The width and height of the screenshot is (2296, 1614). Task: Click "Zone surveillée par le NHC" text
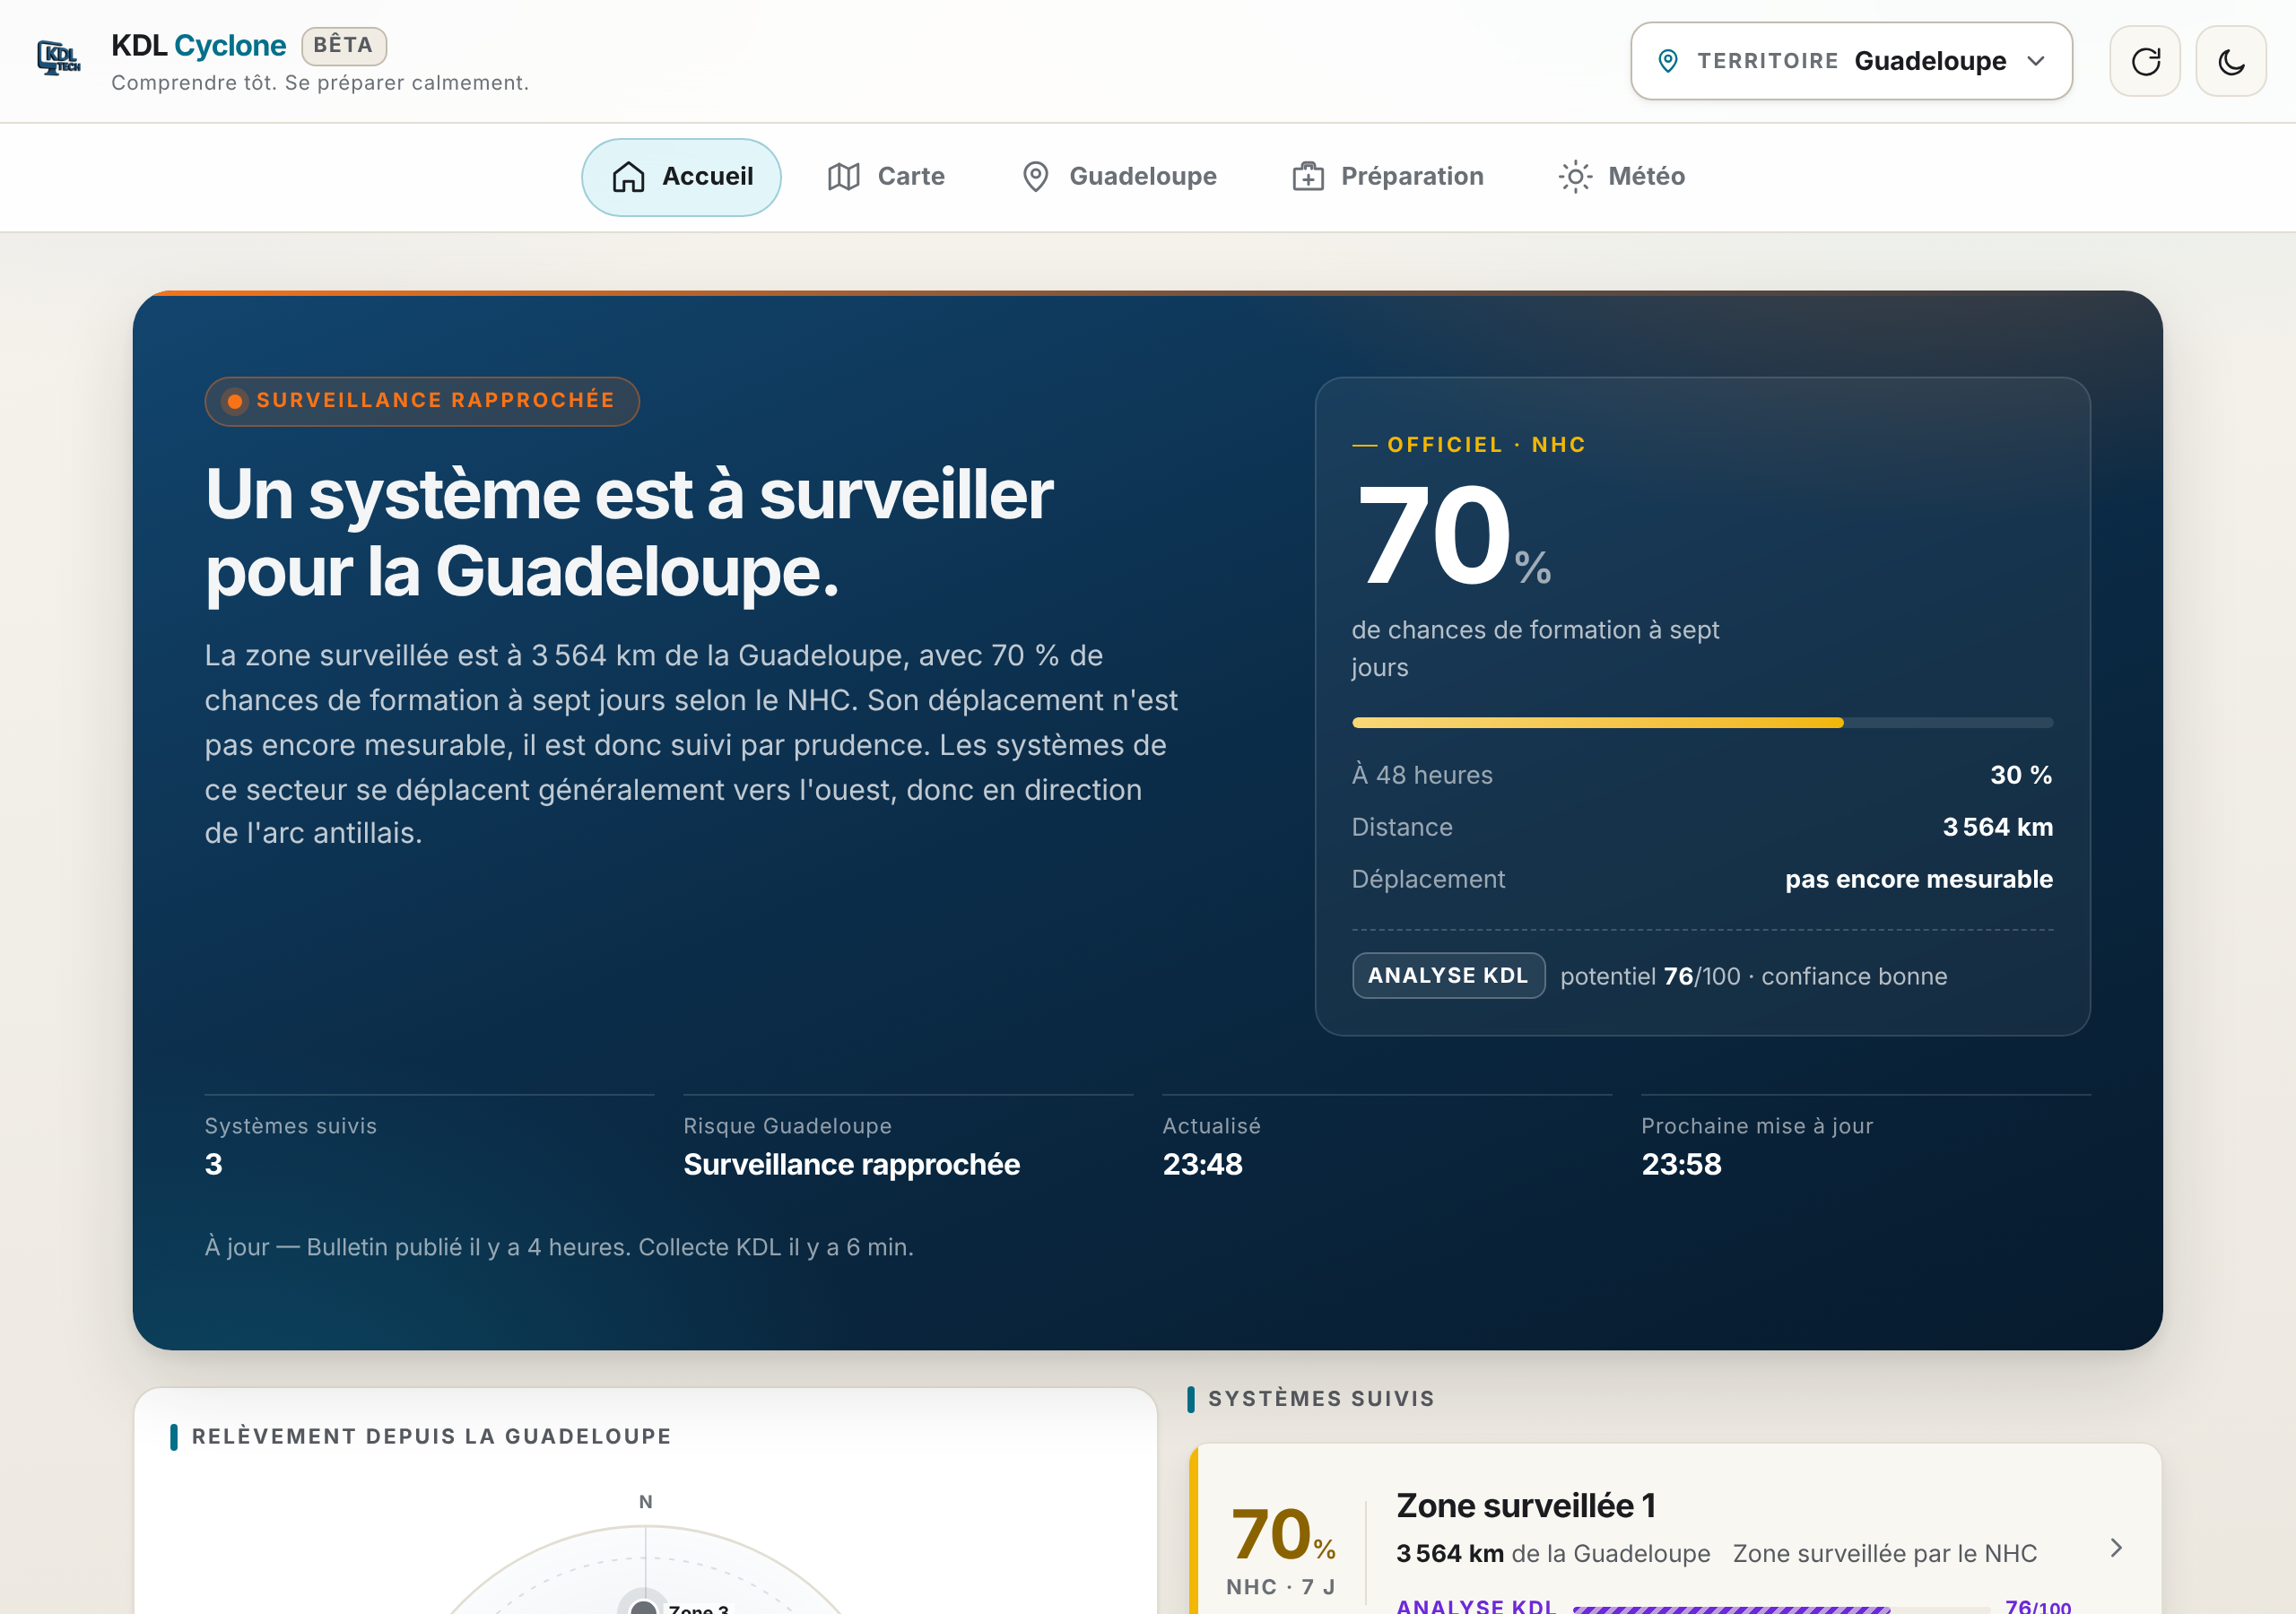point(1884,1553)
